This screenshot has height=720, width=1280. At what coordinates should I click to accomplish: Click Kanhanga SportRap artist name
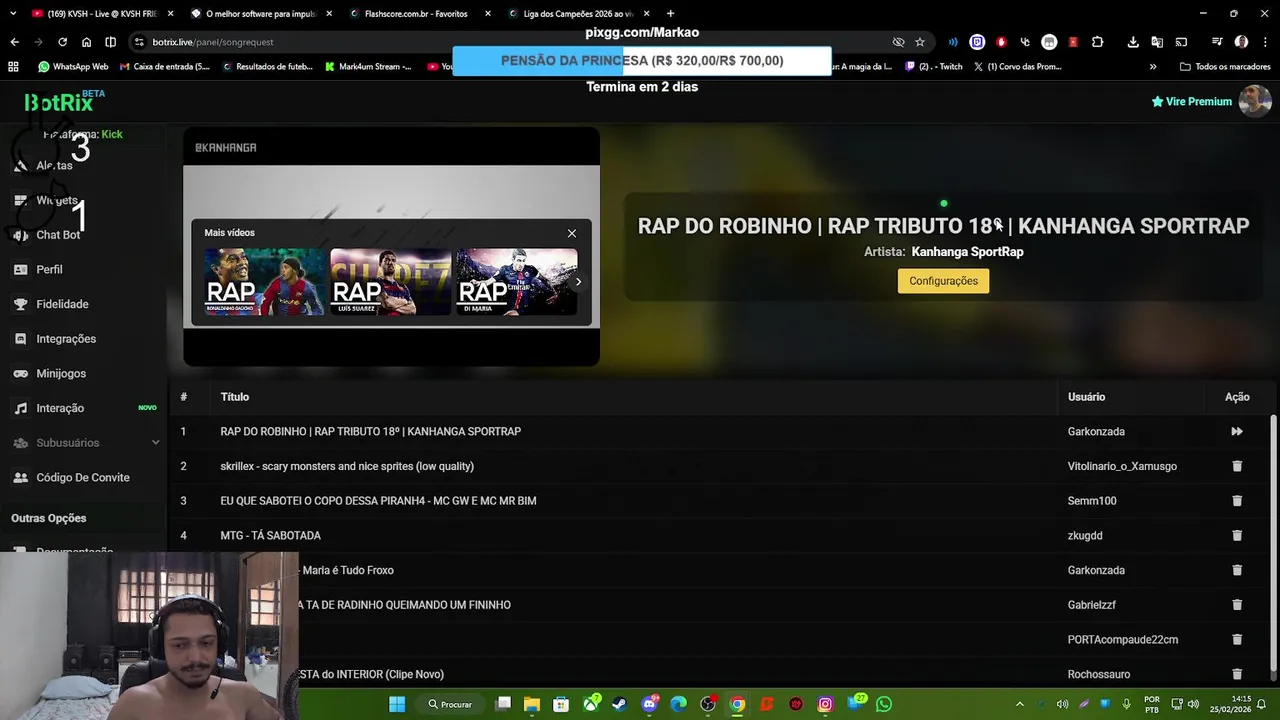coord(967,252)
